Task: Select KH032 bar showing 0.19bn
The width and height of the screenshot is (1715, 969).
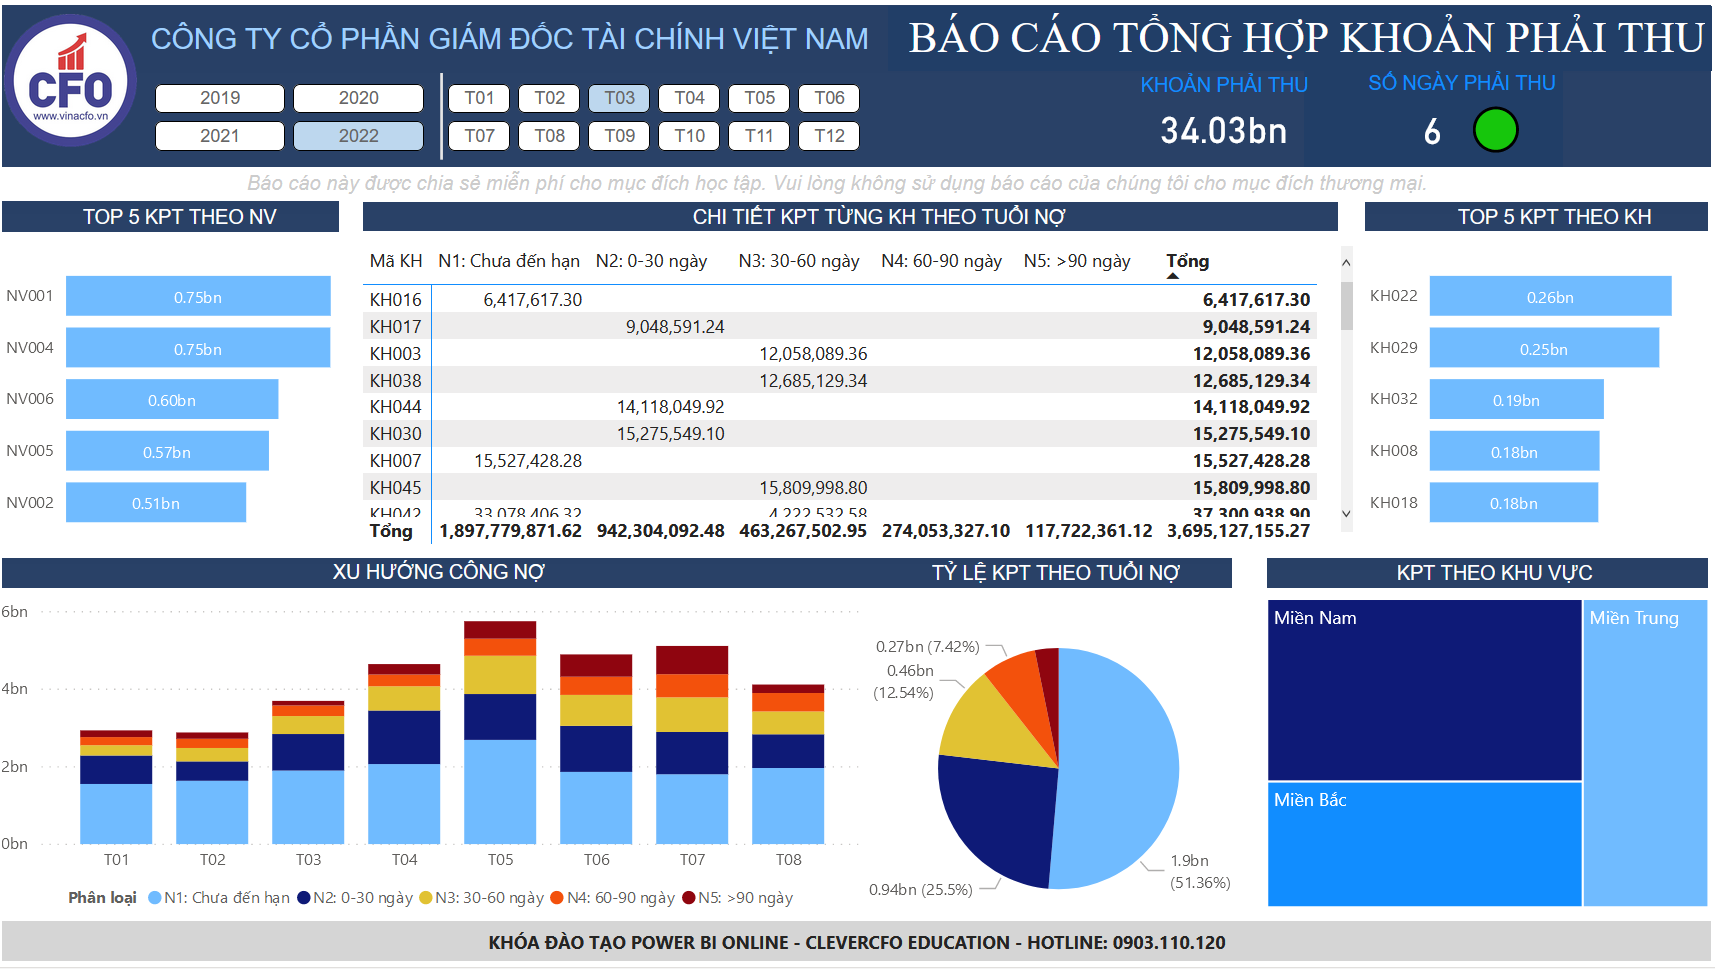Action: coord(1516,399)
